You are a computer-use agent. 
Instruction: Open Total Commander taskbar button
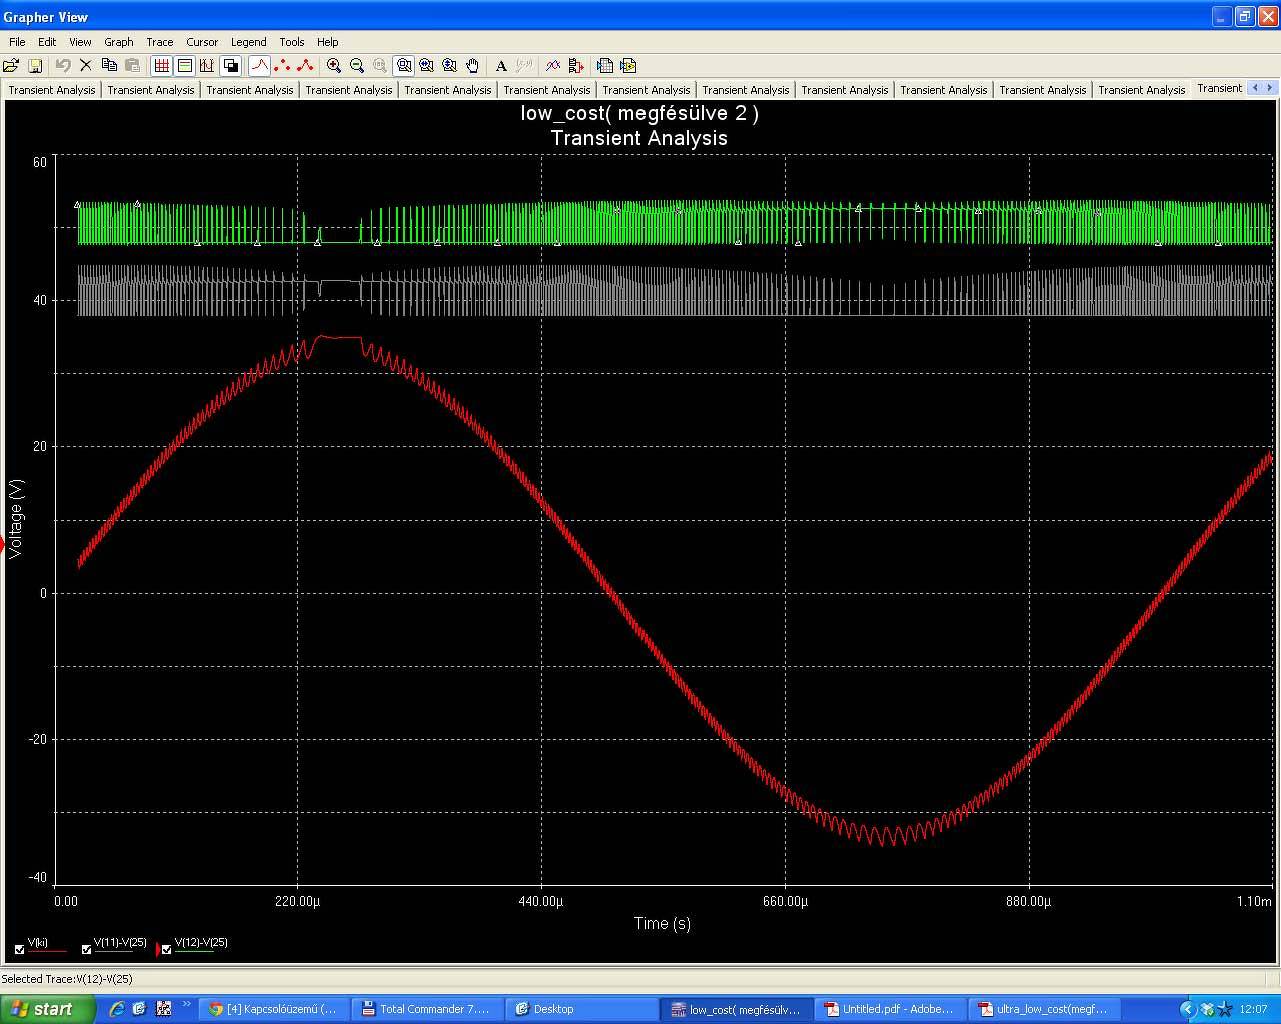click(x=430, y=1009)
